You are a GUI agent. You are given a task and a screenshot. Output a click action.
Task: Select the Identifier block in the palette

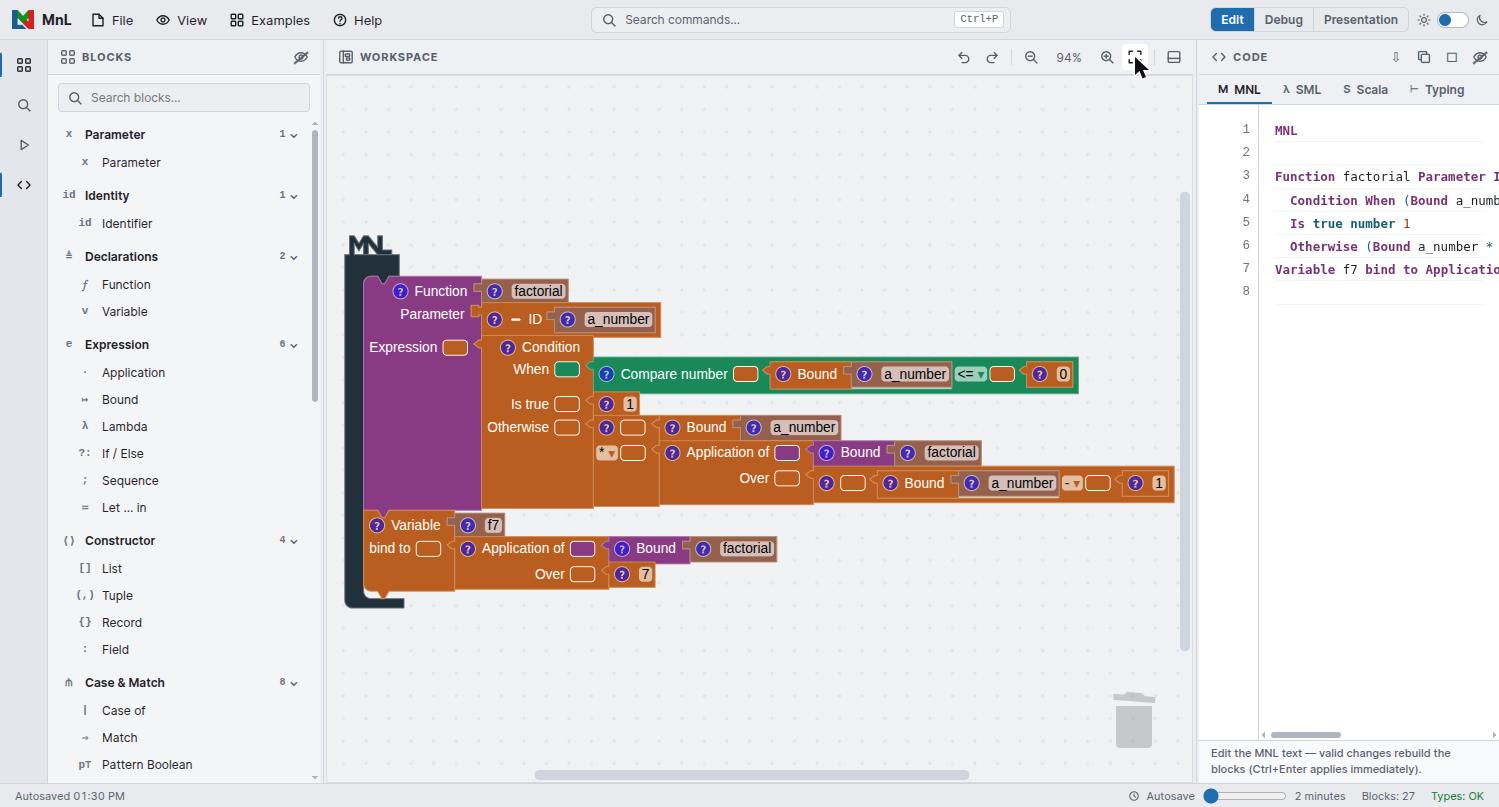coord(127,223)
